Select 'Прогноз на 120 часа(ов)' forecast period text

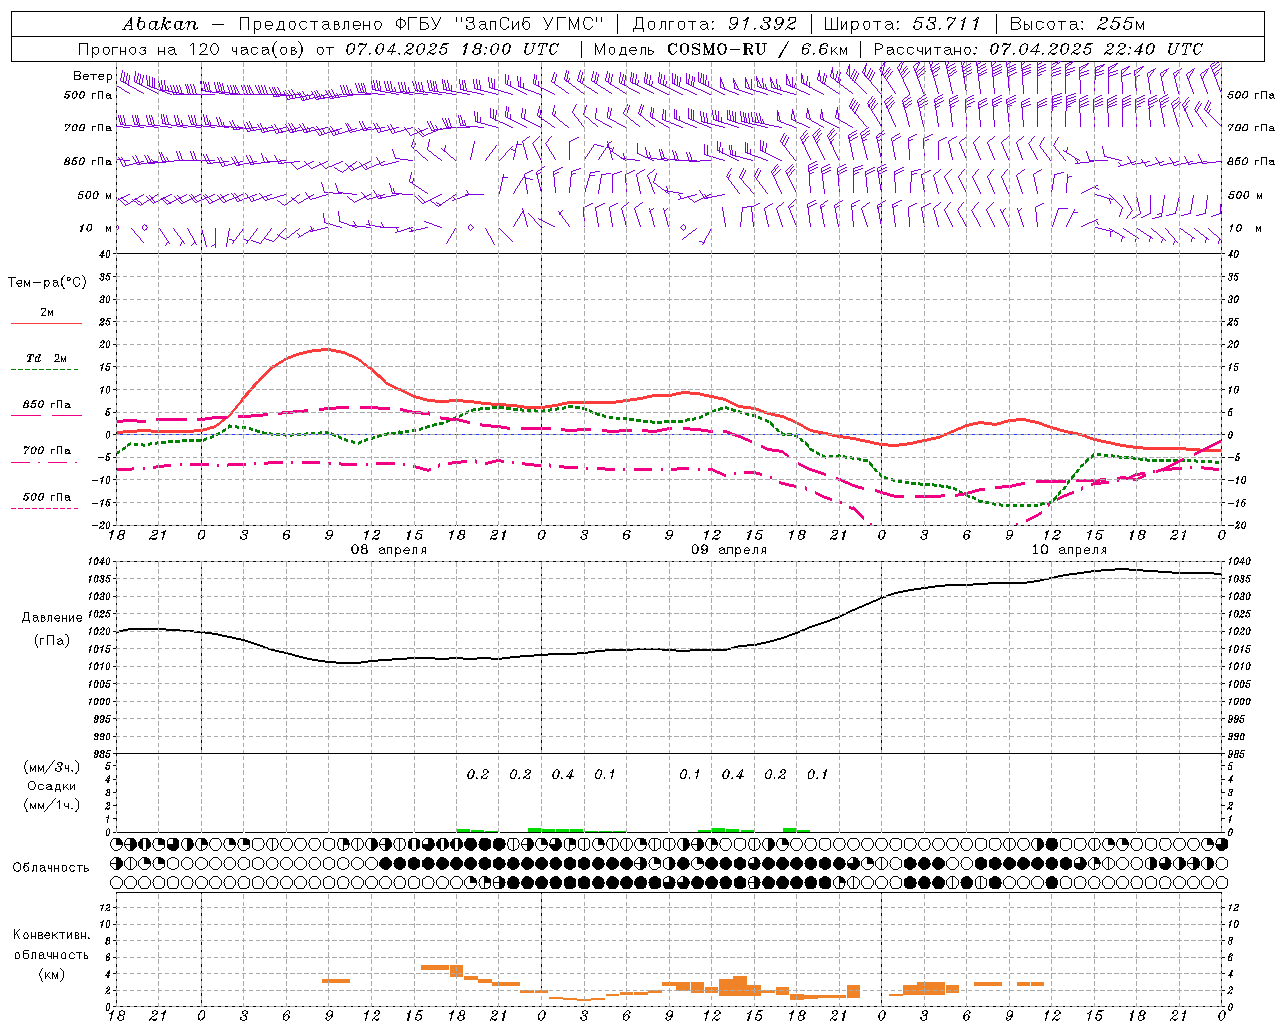coord(192,49)
